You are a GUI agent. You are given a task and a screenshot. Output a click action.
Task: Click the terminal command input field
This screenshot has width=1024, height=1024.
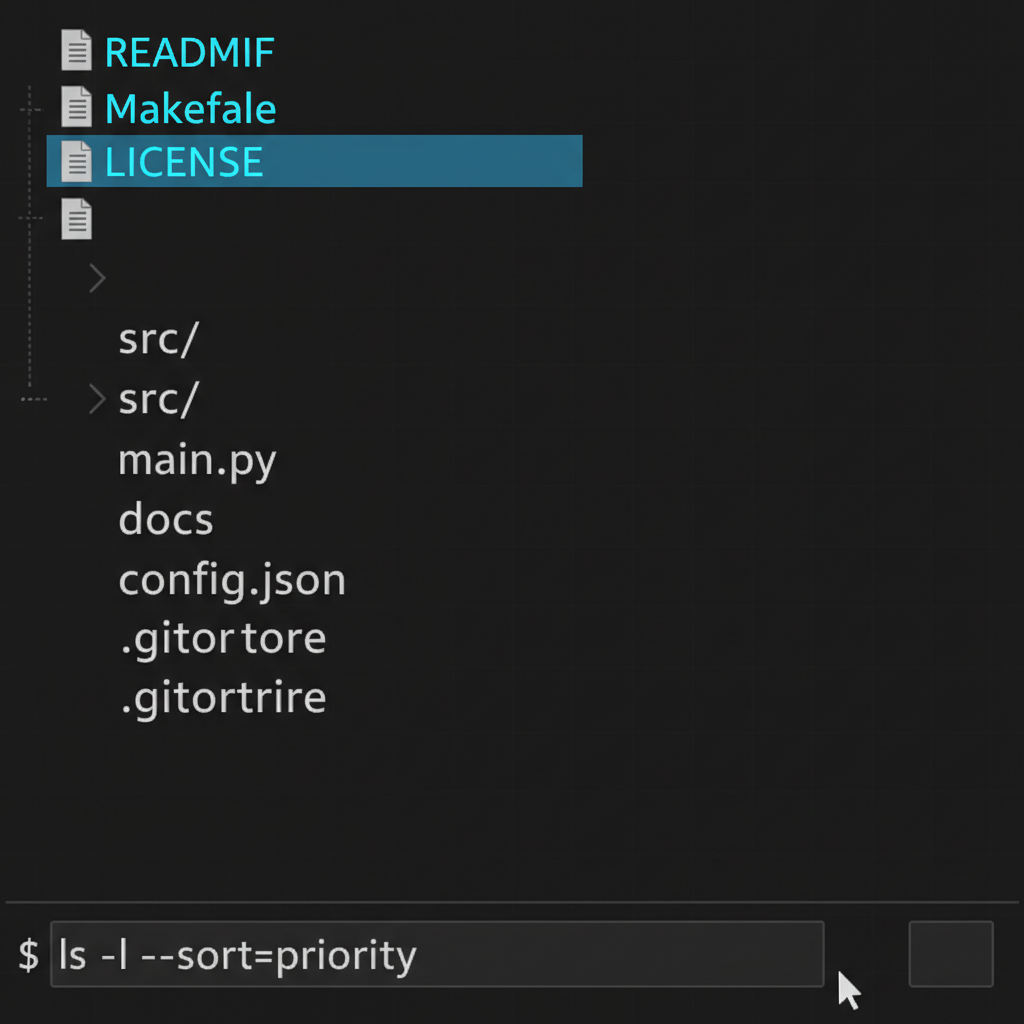coord(437,954)
